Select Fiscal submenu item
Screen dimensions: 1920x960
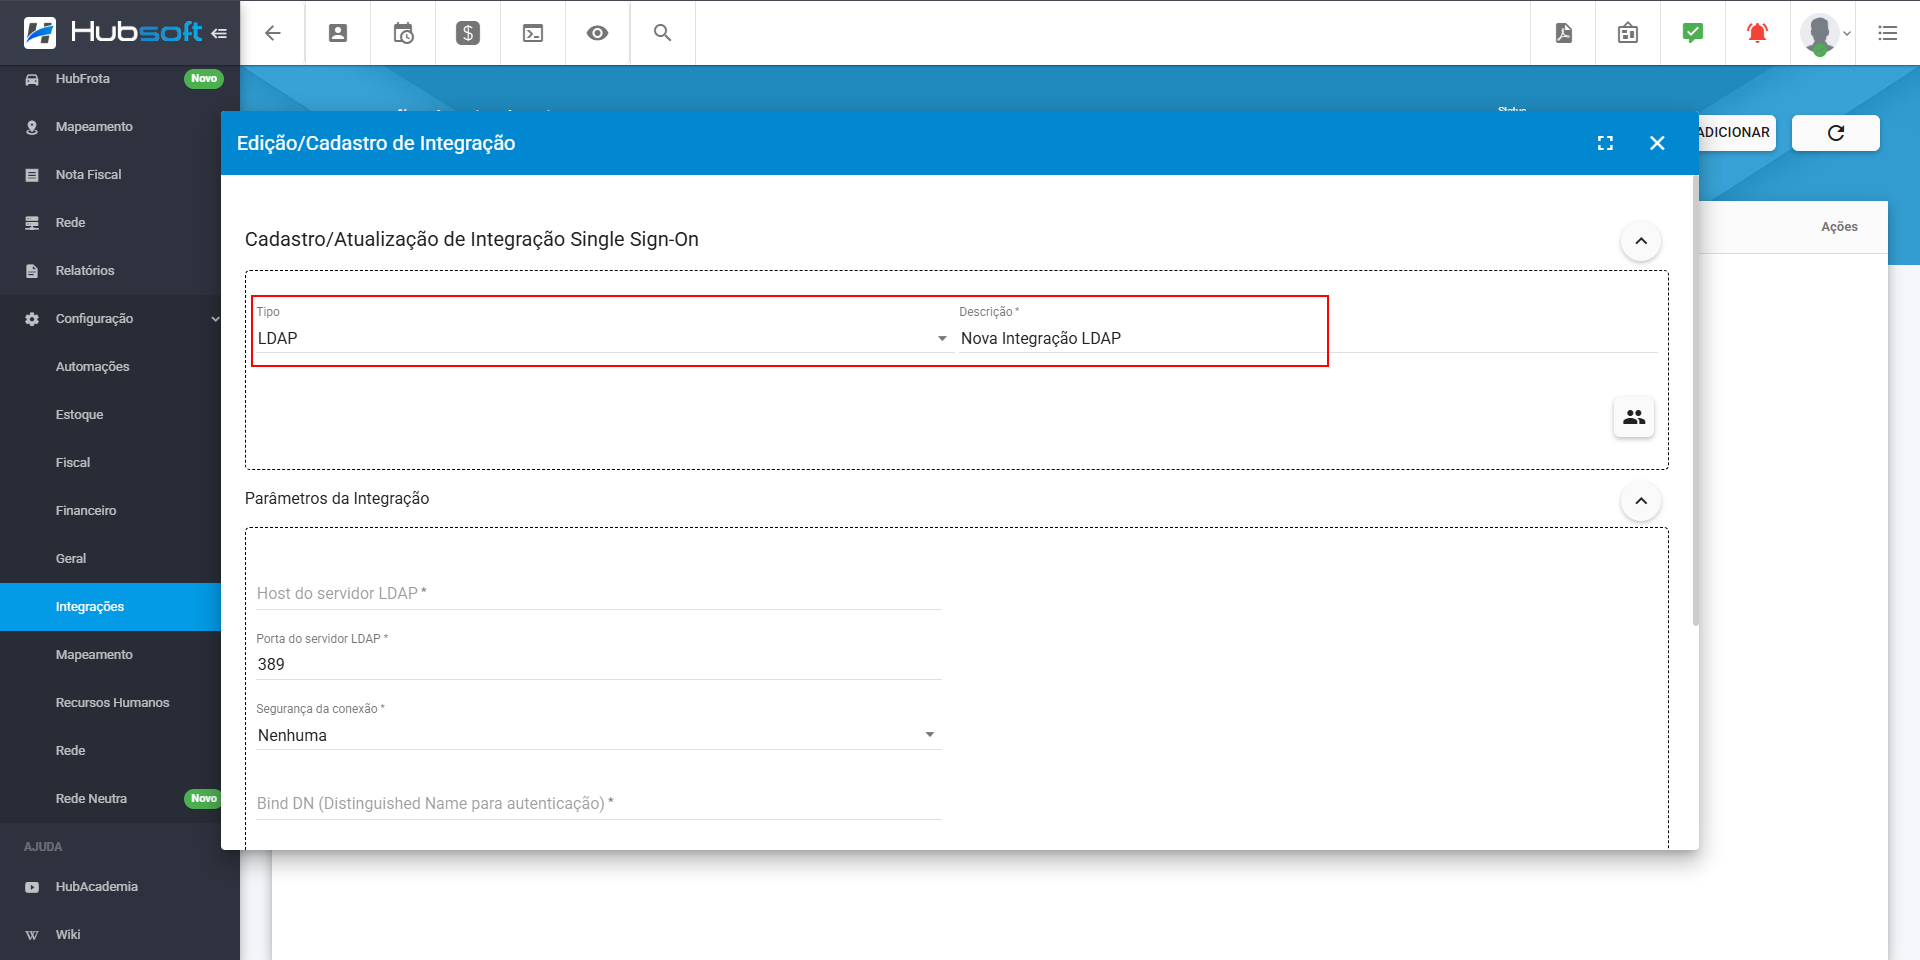(x=110, y=463)
